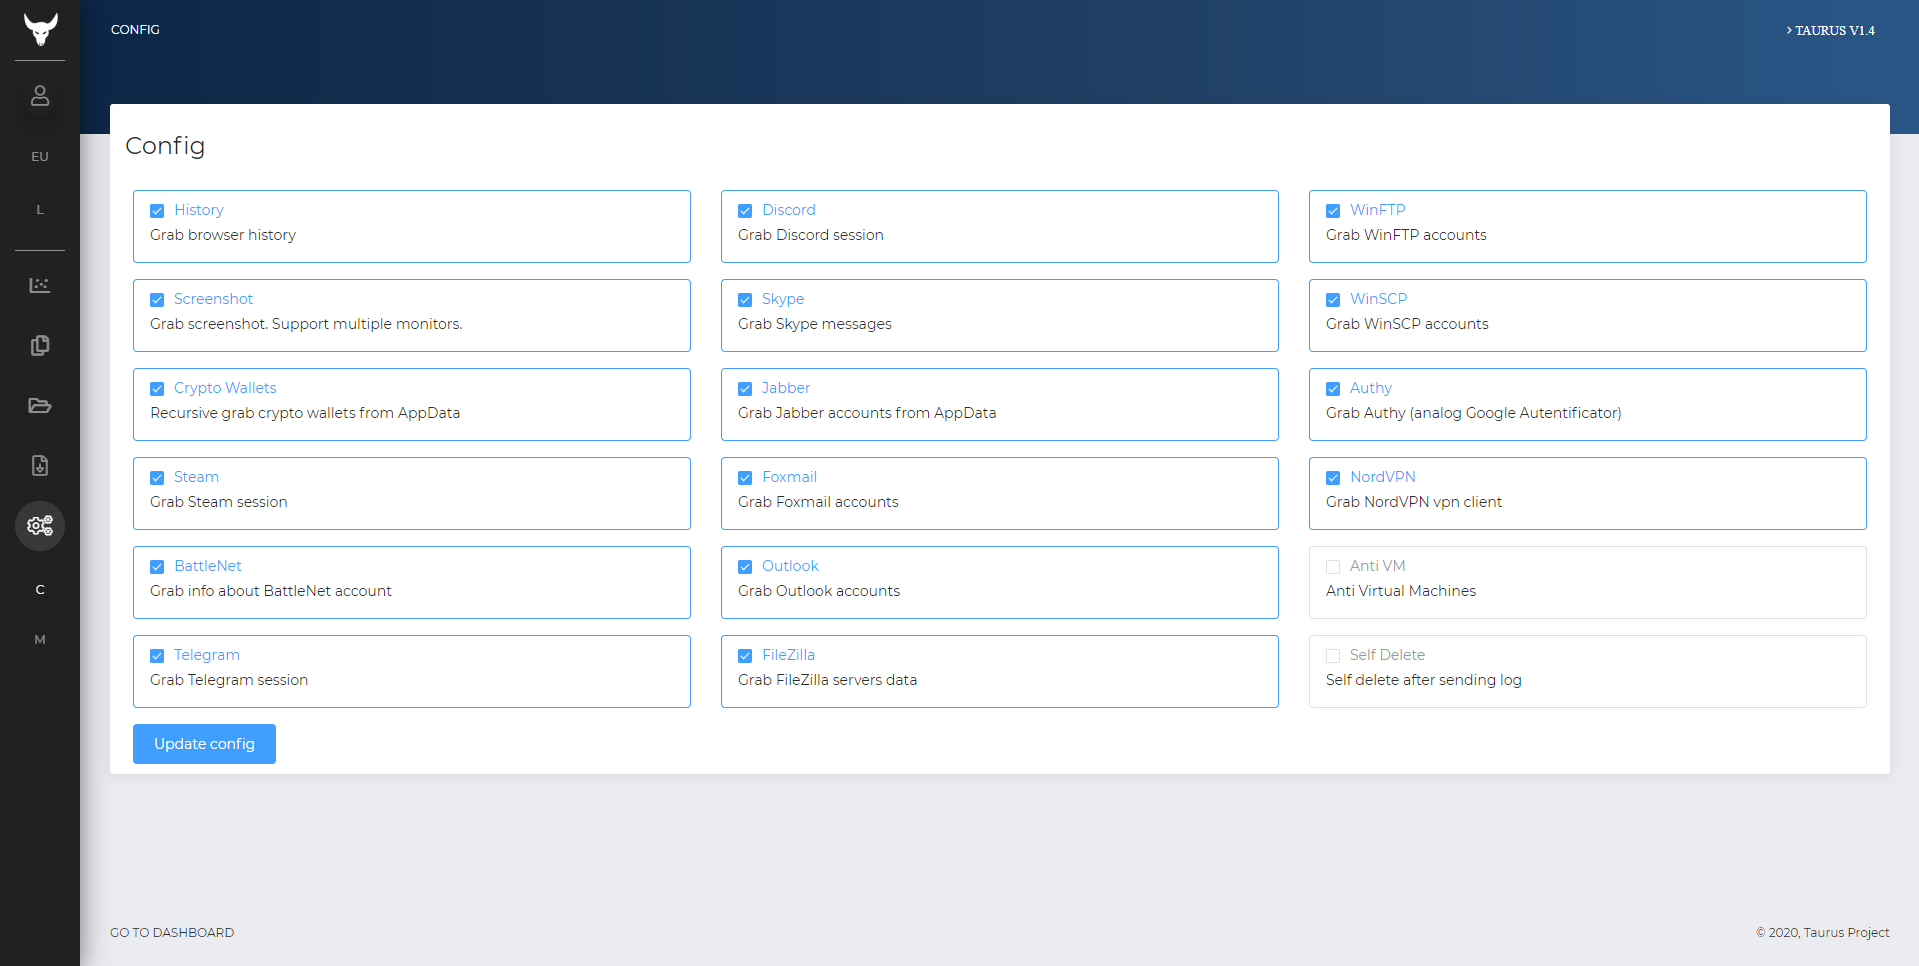Click the 'Grab Telegram session' description
The height and width of the screenshot is (966, 1919).
pos(229,680)
